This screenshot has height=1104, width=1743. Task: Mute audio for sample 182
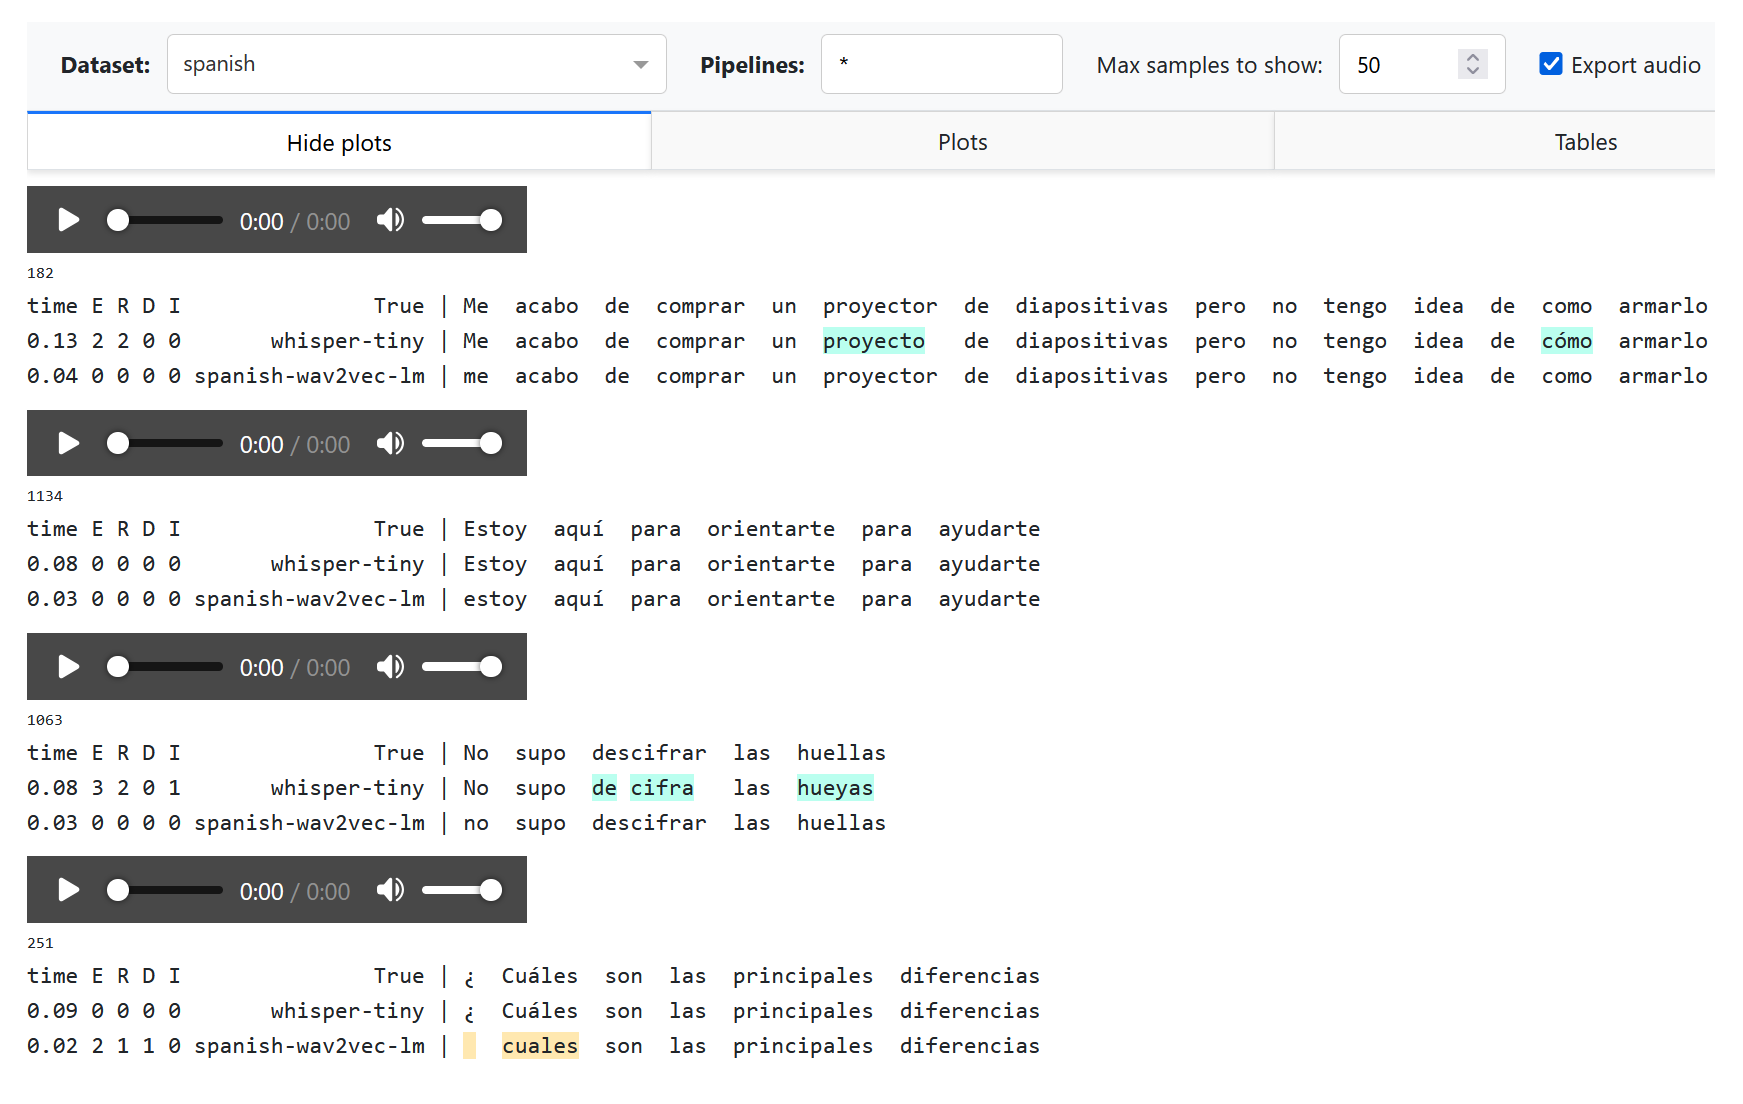point(391,220)
